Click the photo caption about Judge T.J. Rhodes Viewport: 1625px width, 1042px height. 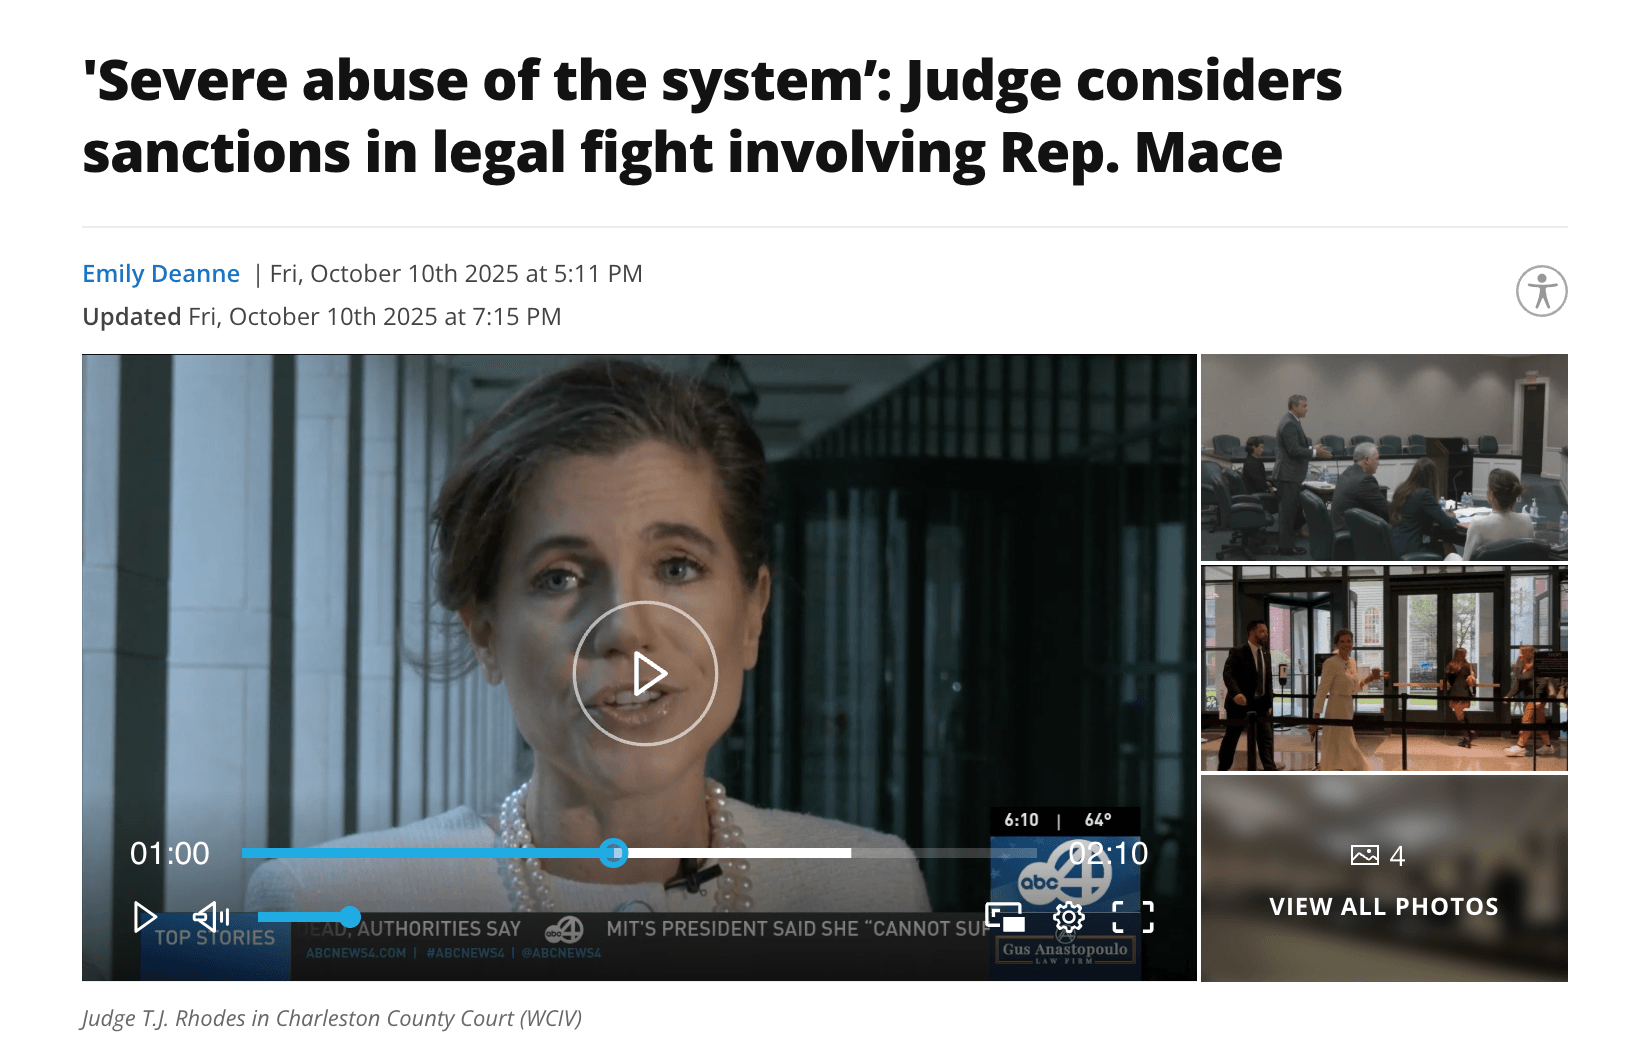(332, 1018)
